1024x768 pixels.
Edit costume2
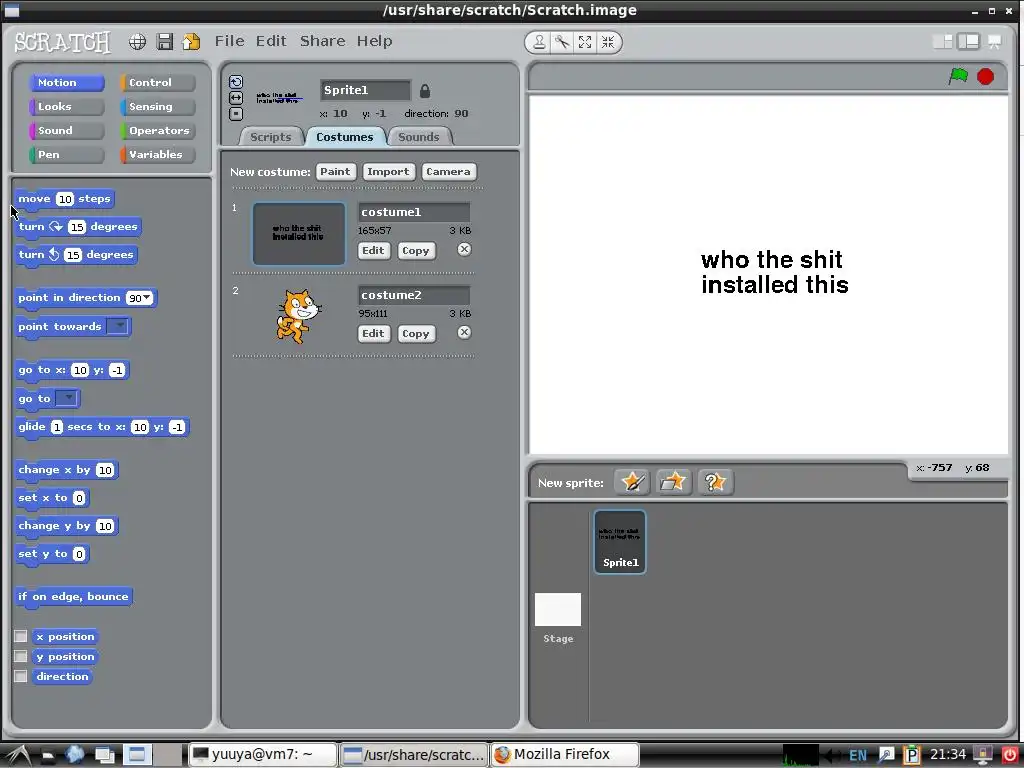(374, 334)
